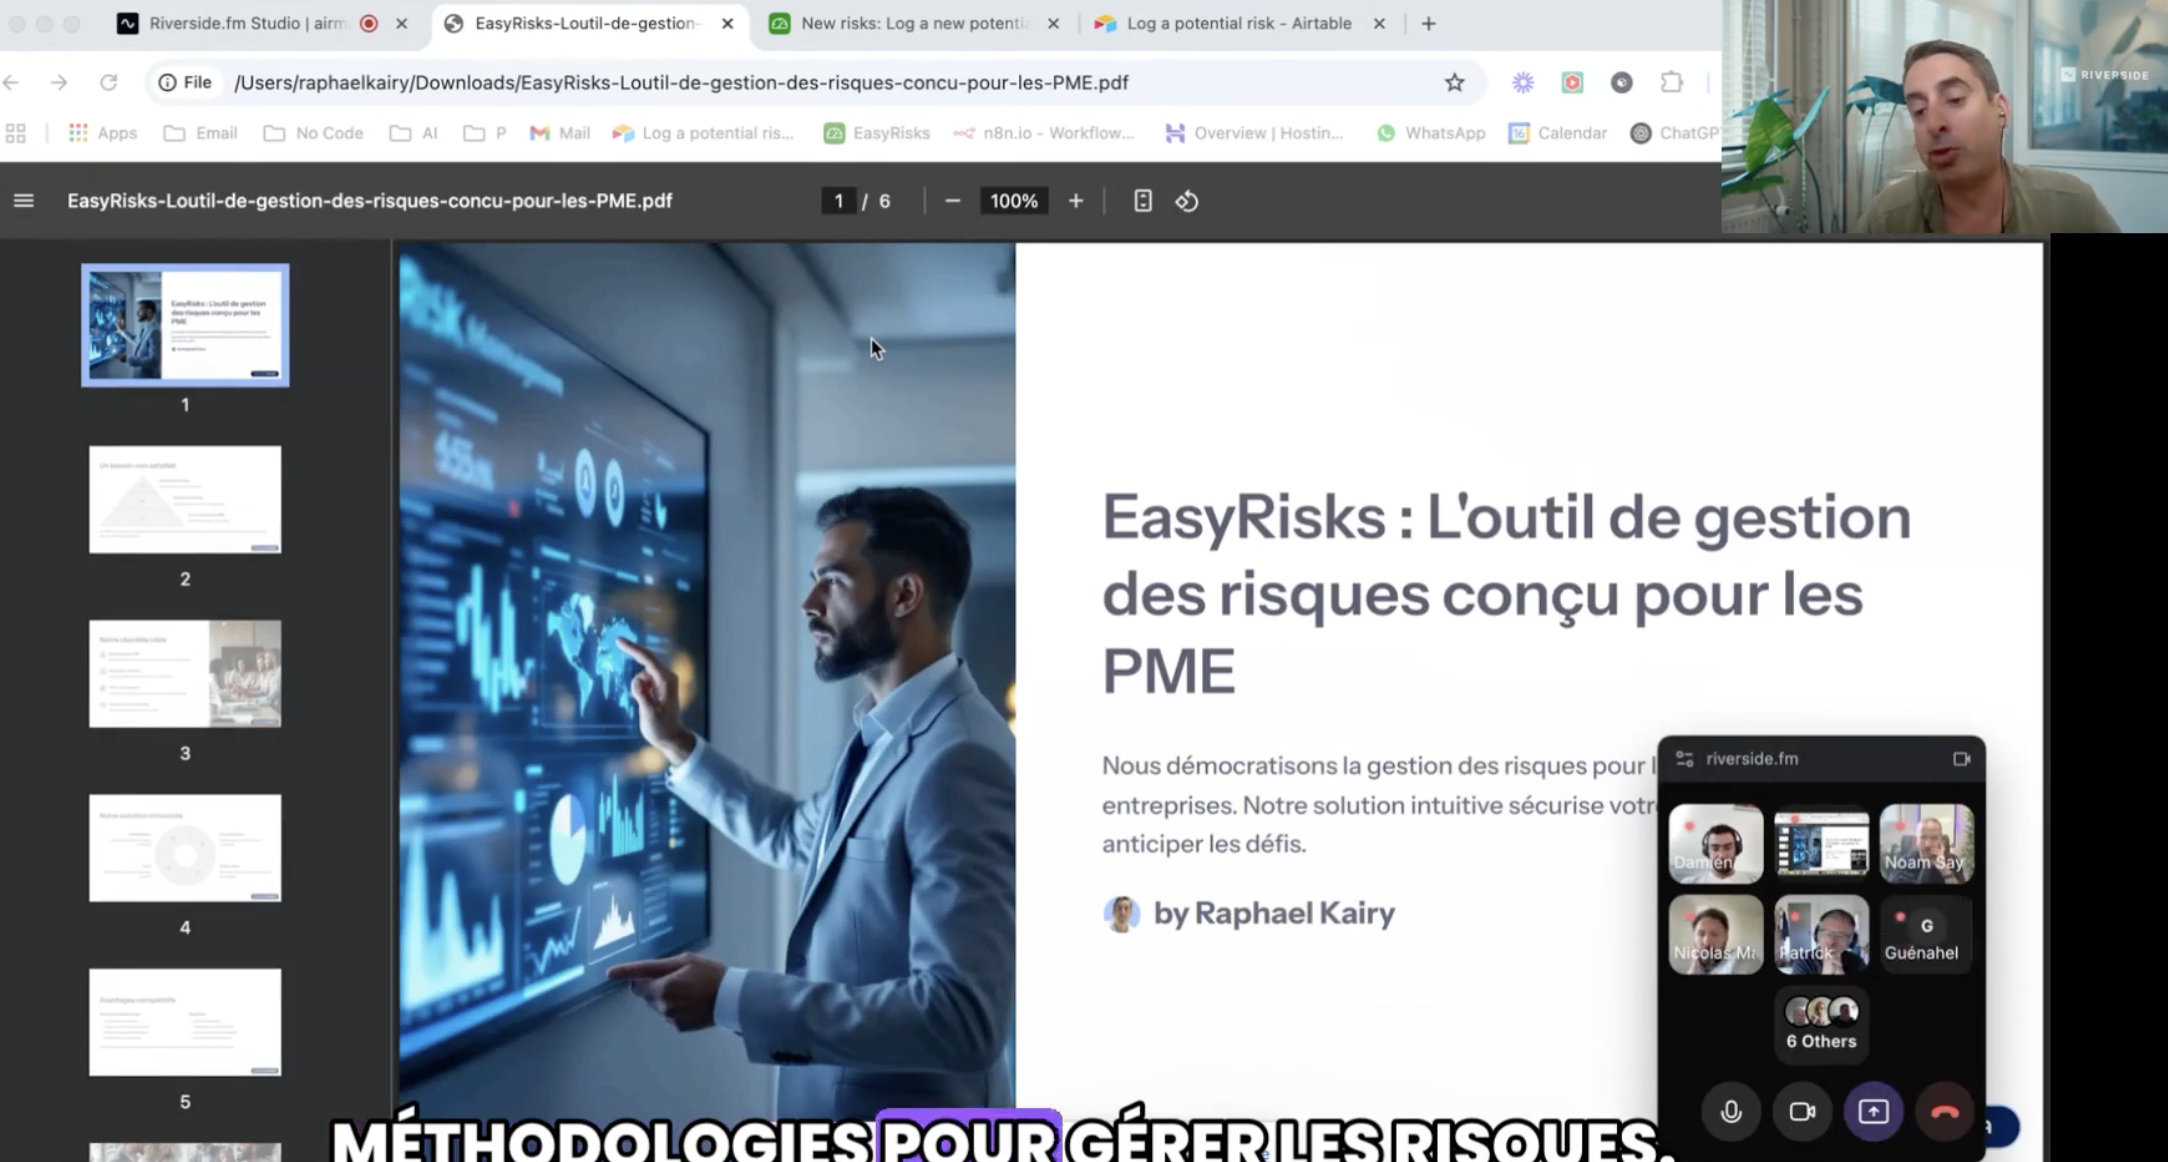Switch to Riverside.fm Studio tab

coord(263,24)
